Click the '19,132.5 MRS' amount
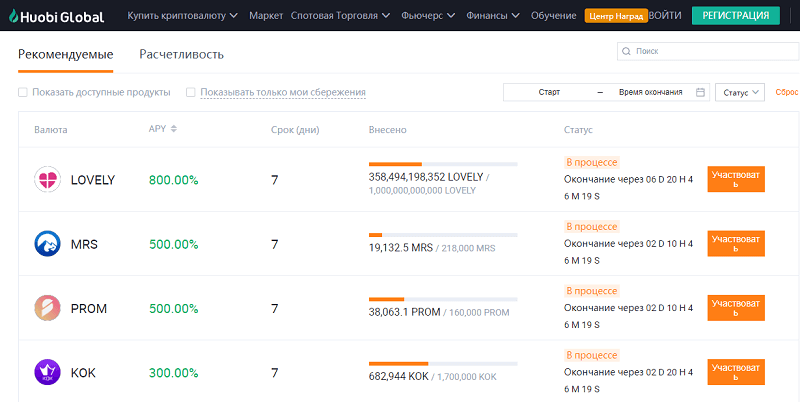The height and width of the screenshot is (402, 800). click(401, 248)
